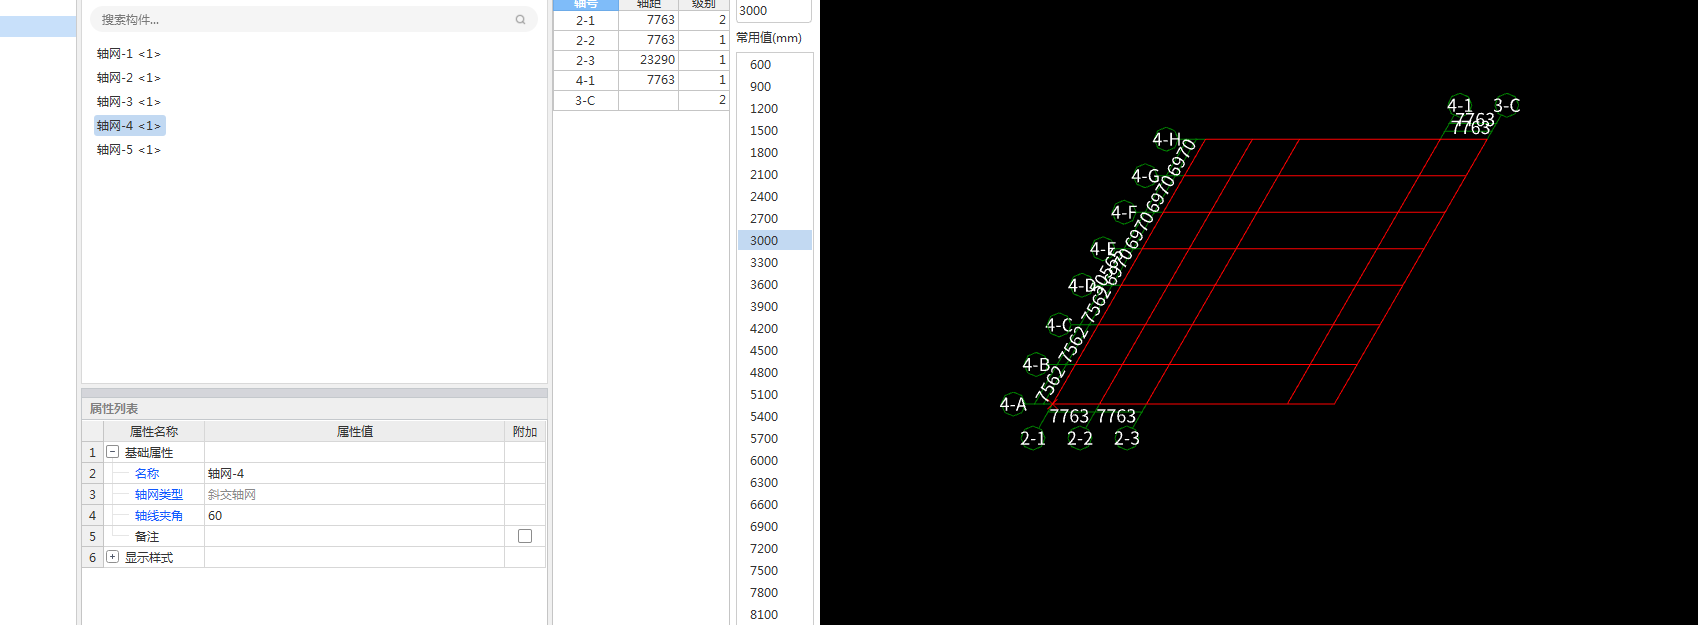1698x625 pixels.
Task: Choose common value 6000
Action: [774, 461]
